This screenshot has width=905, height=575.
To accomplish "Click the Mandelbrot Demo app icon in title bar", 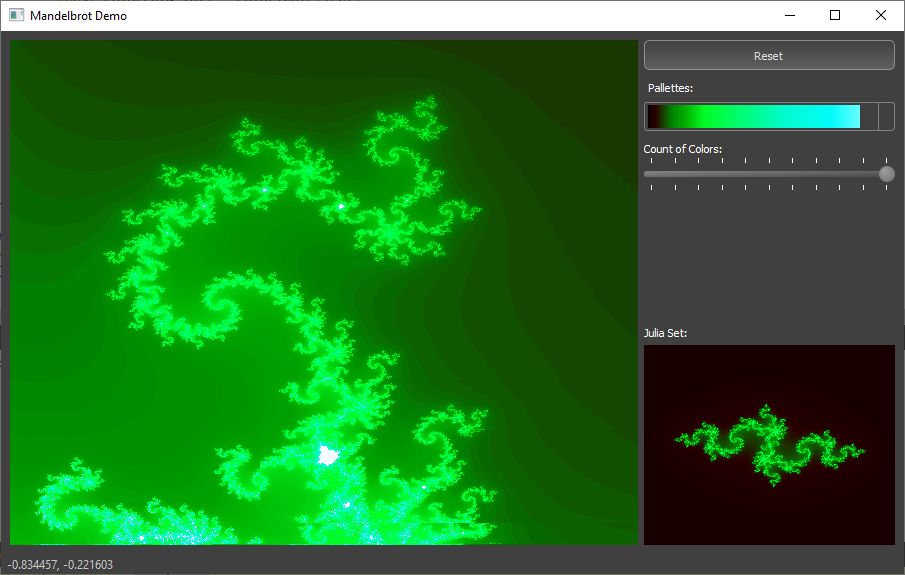I will point(16,16).
